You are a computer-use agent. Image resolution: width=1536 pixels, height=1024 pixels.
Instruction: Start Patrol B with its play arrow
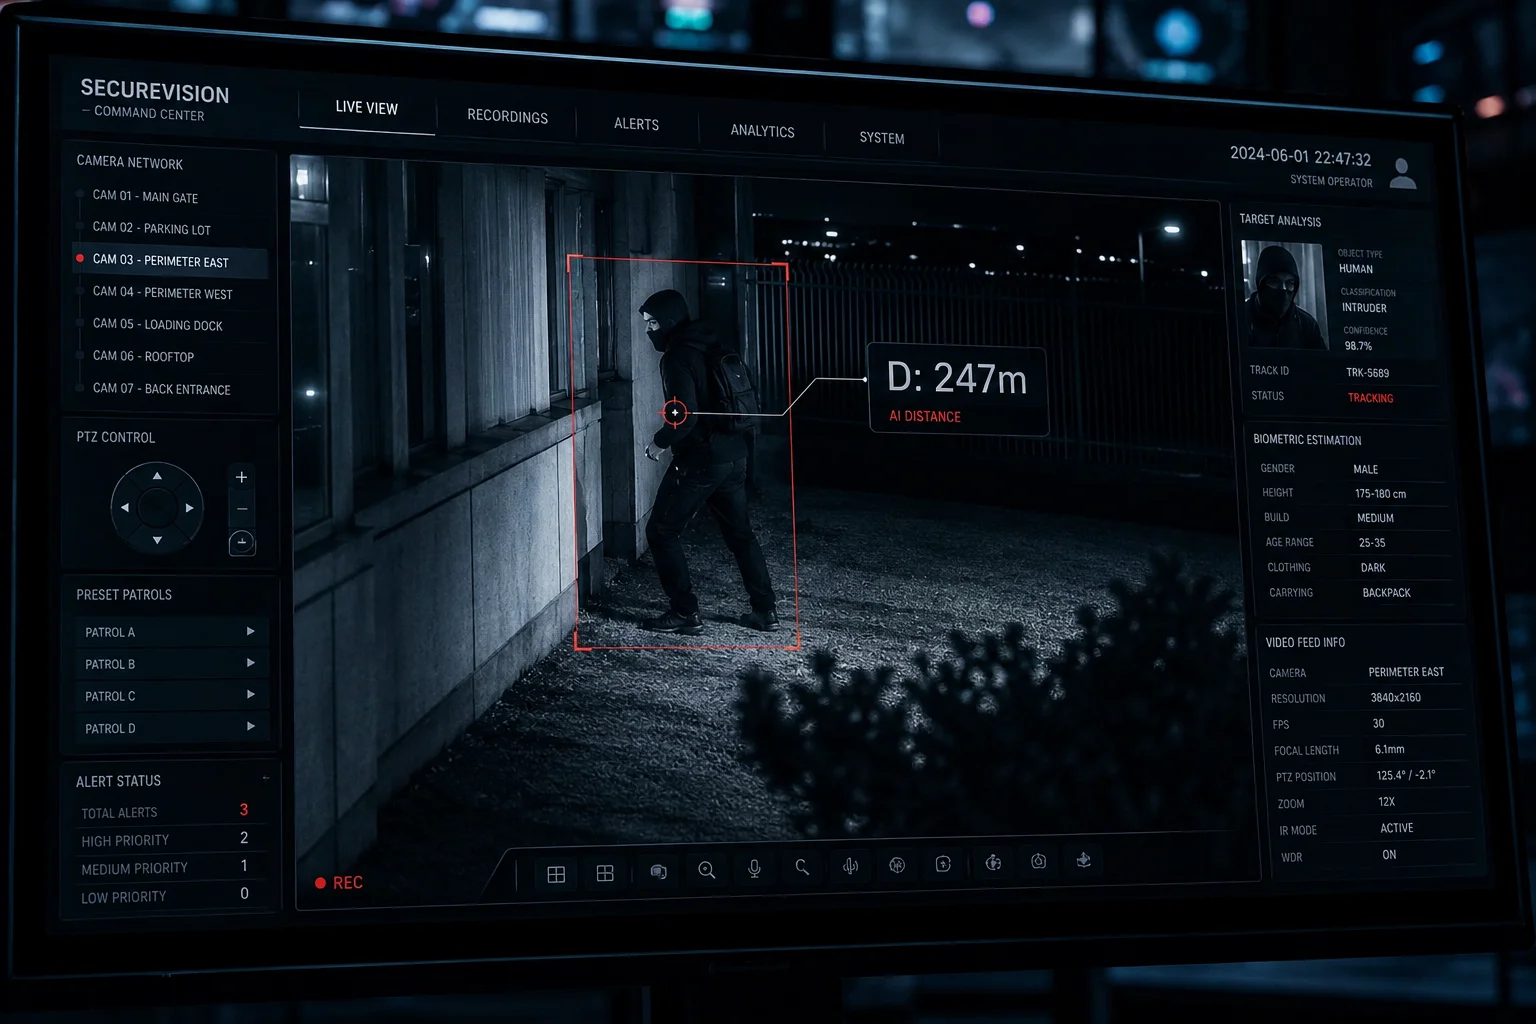[250, 663]
